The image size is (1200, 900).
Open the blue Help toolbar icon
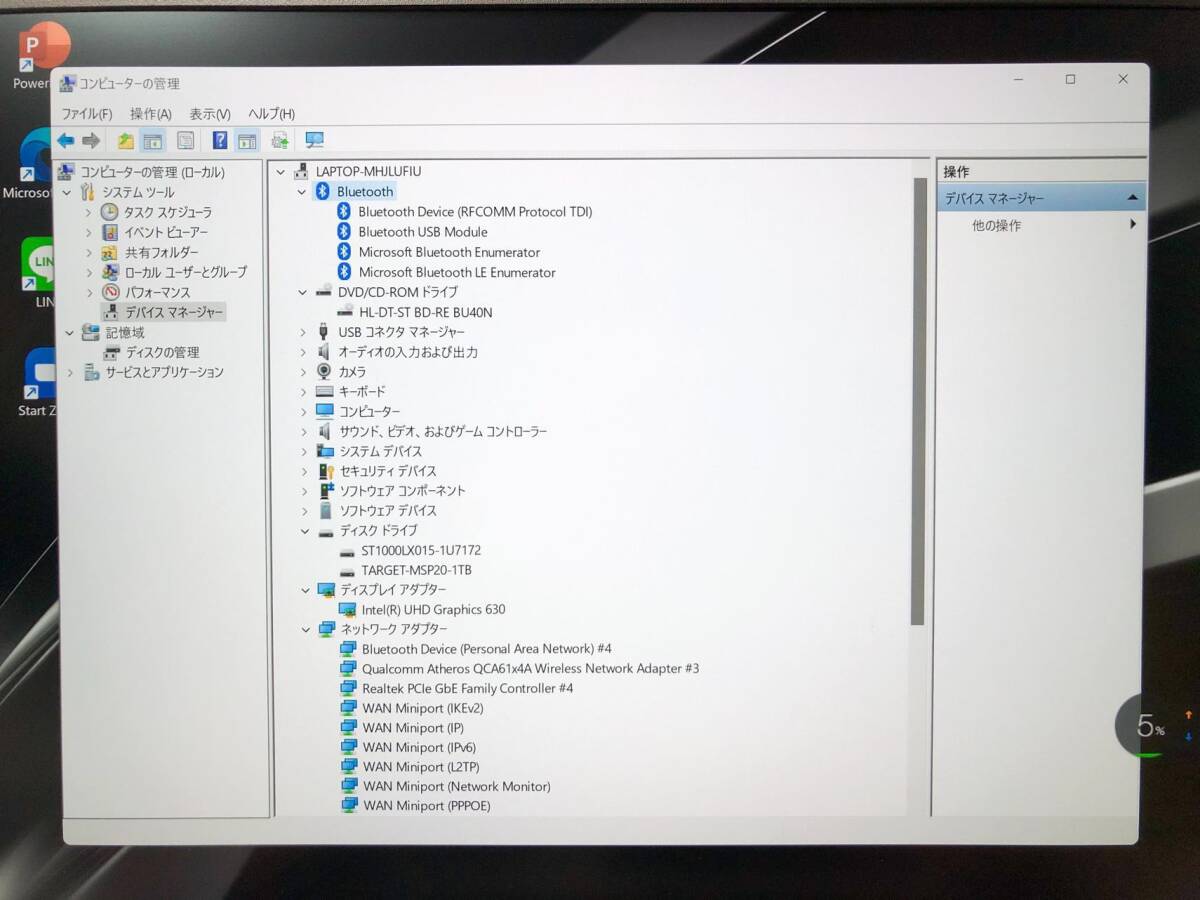click(220, 141)
